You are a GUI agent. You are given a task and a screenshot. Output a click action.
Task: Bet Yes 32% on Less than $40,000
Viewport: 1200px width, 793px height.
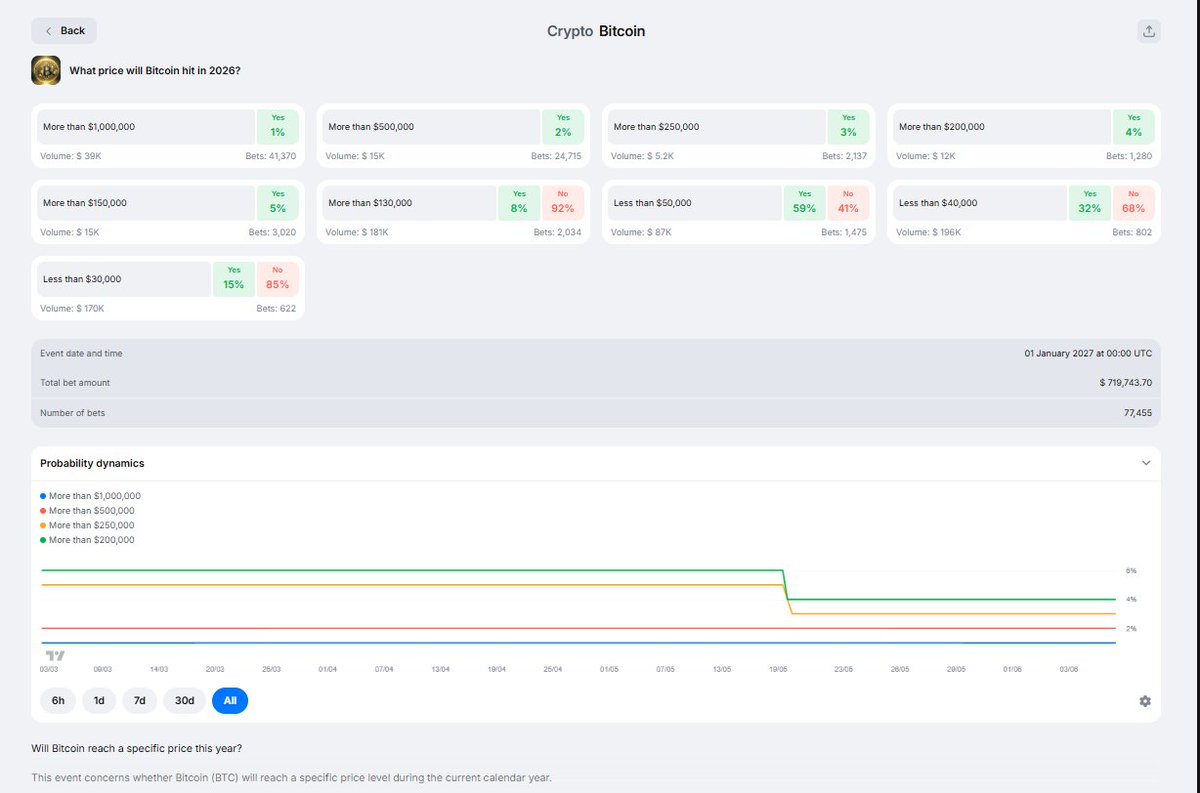click(x=1090, y=203)
